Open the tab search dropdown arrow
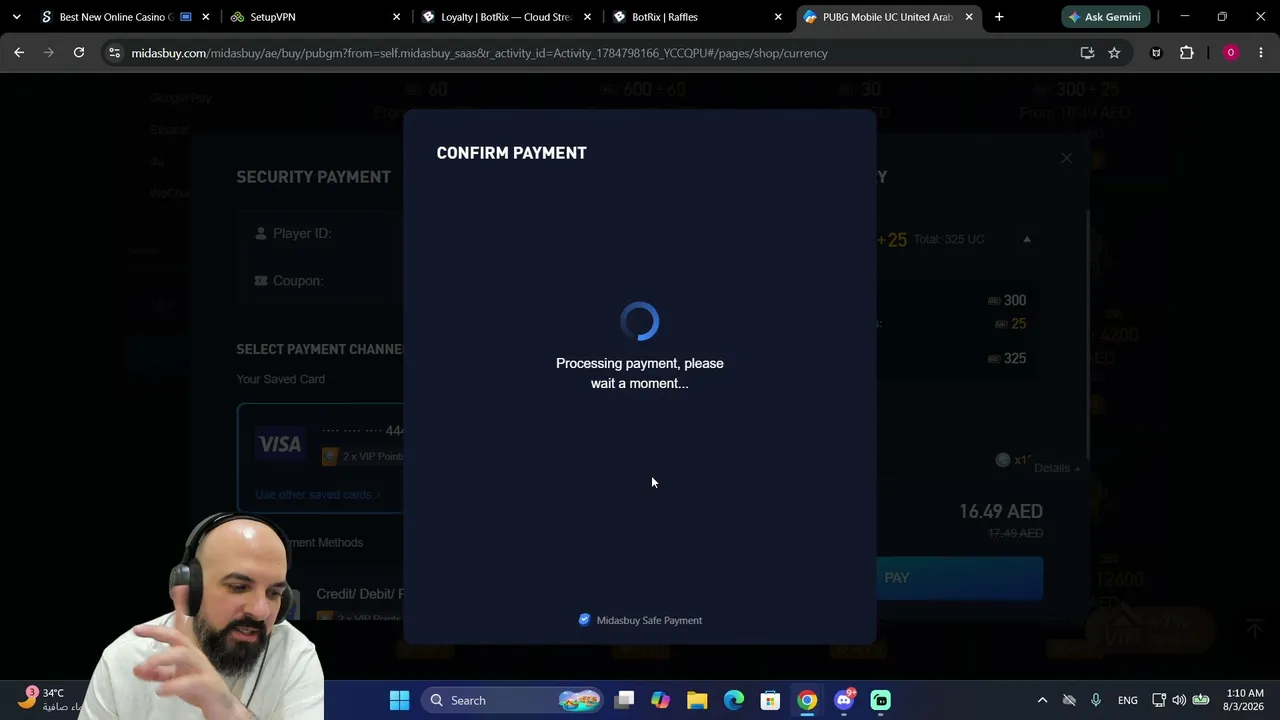Image resolution: width=1280 pixels, height=720 pixels. point(16,17)
